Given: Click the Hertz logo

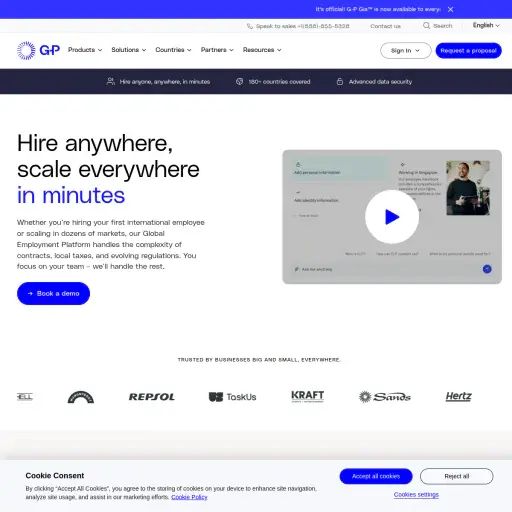Looking at the screenshot, I should (x=458, y=396).
